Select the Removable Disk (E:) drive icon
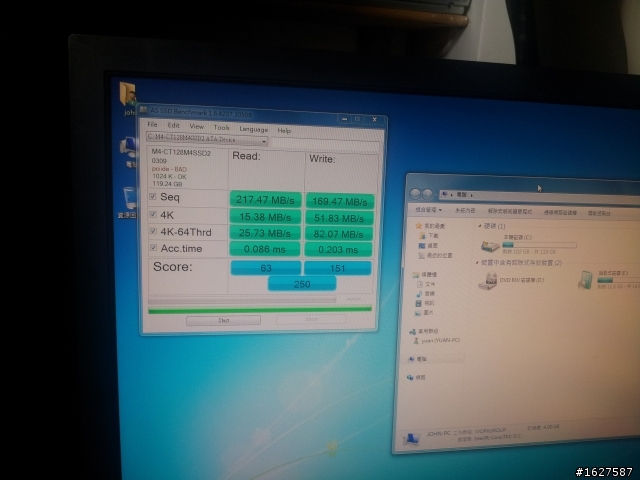Screen dimensions: 640x480 [x=586, y=280]
